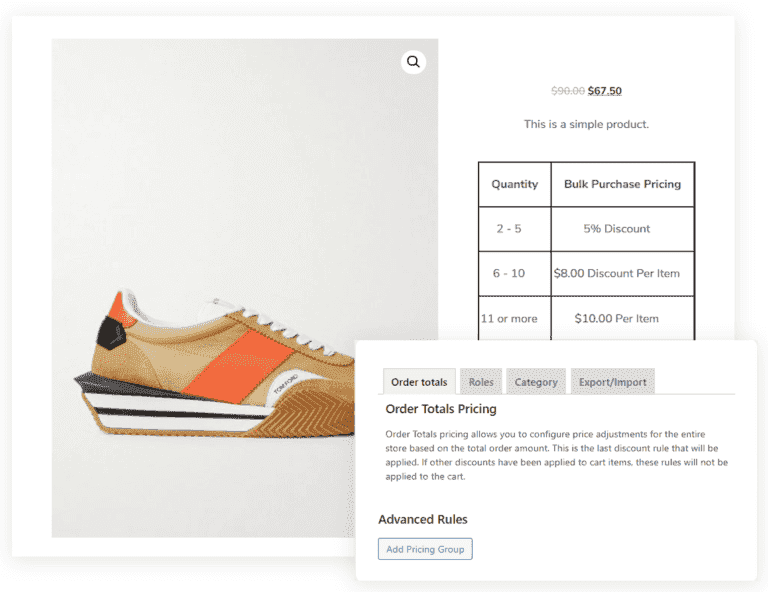The width and height of the screenshot is (768, 592).
Task: Click the Order Totals Pricing heading
Action: point(441,409)
